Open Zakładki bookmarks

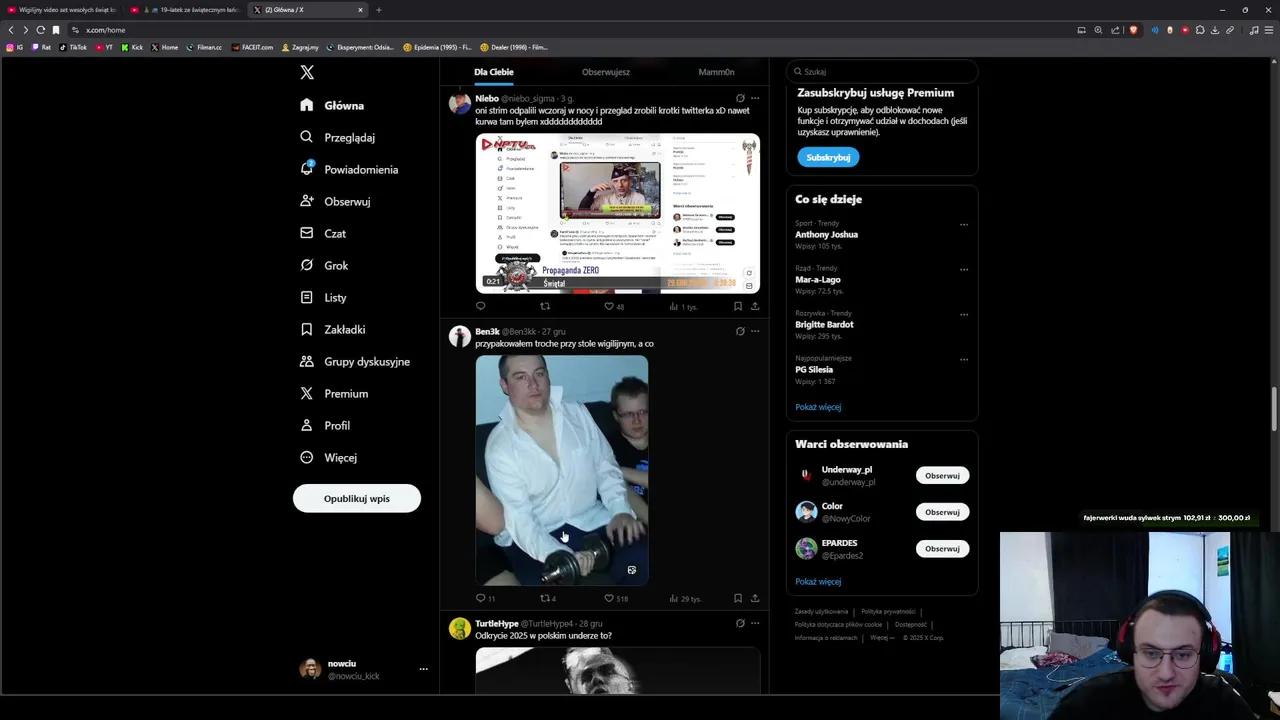[x=332, y=329]
